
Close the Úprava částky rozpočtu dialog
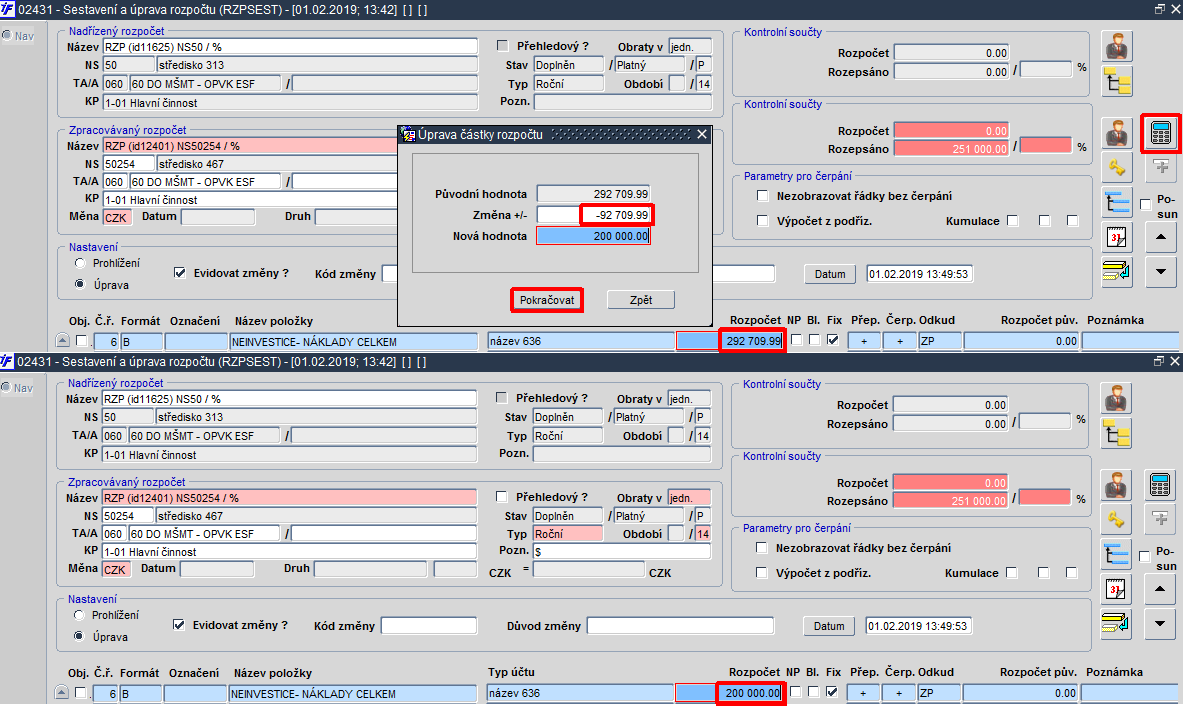pos(702,134)
